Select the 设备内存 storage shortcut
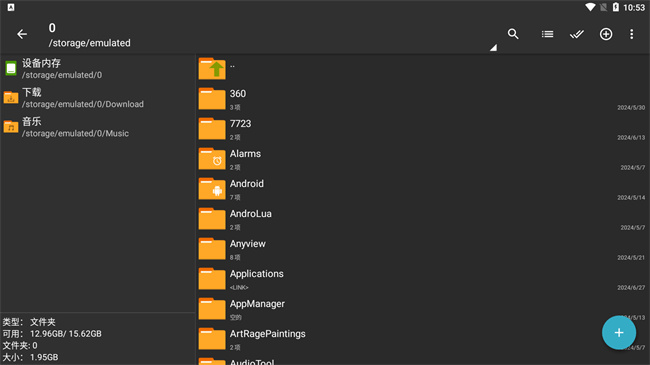Screen dimensions: 650x365 click(x=98, y=69)
